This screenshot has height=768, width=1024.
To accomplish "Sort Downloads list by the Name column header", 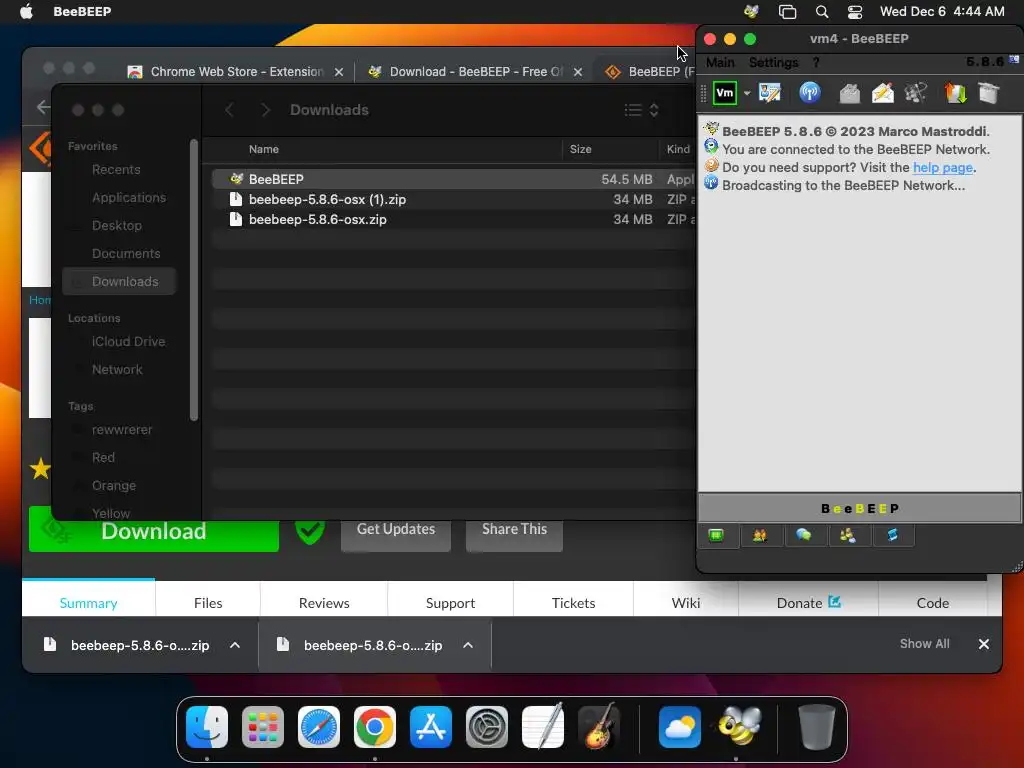I will [263, 149].
